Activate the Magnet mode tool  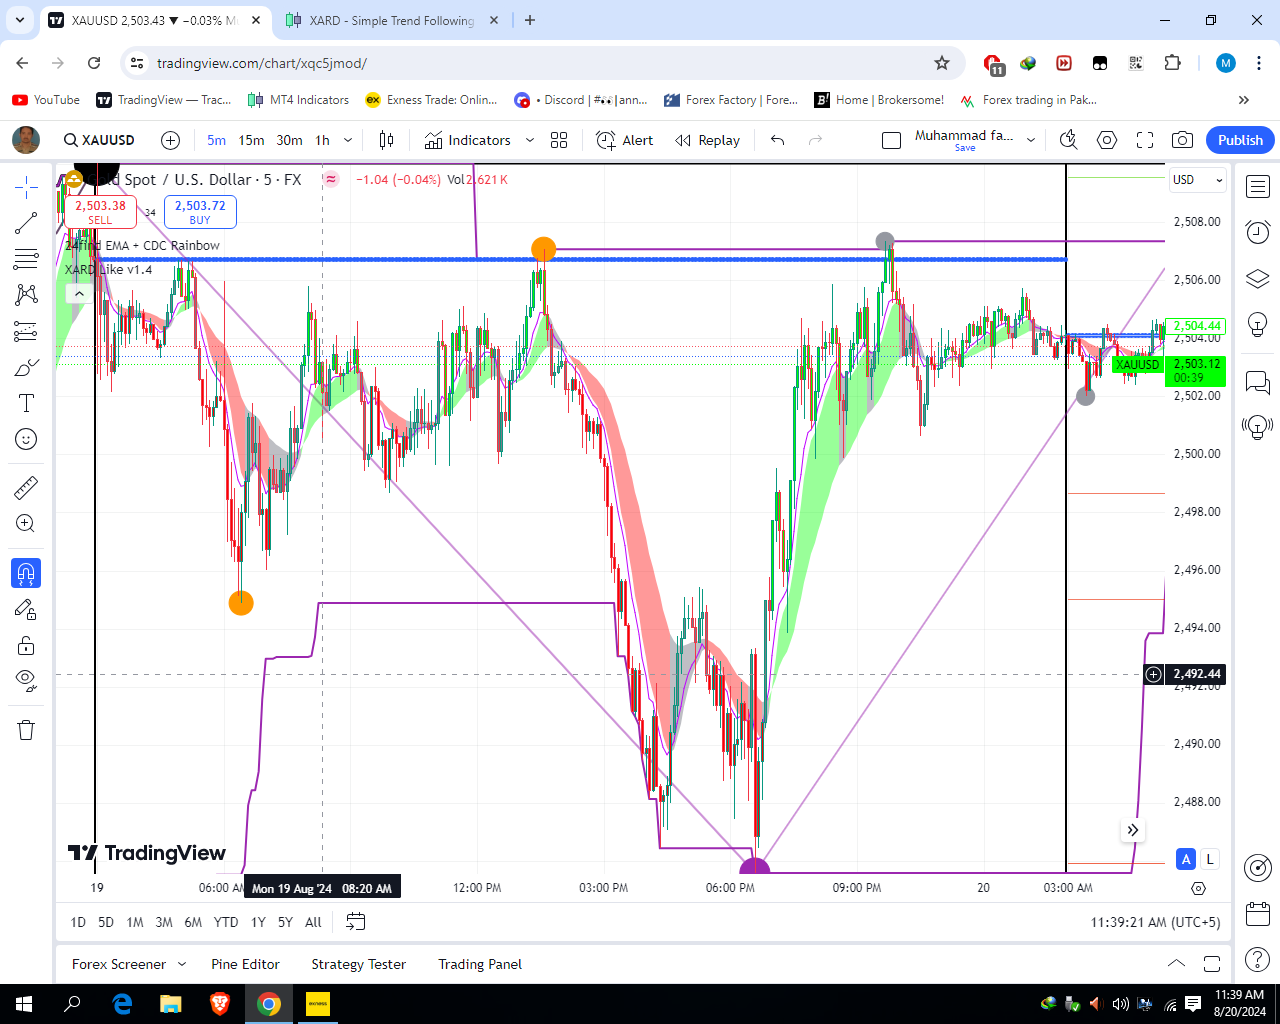pos(26,573)
